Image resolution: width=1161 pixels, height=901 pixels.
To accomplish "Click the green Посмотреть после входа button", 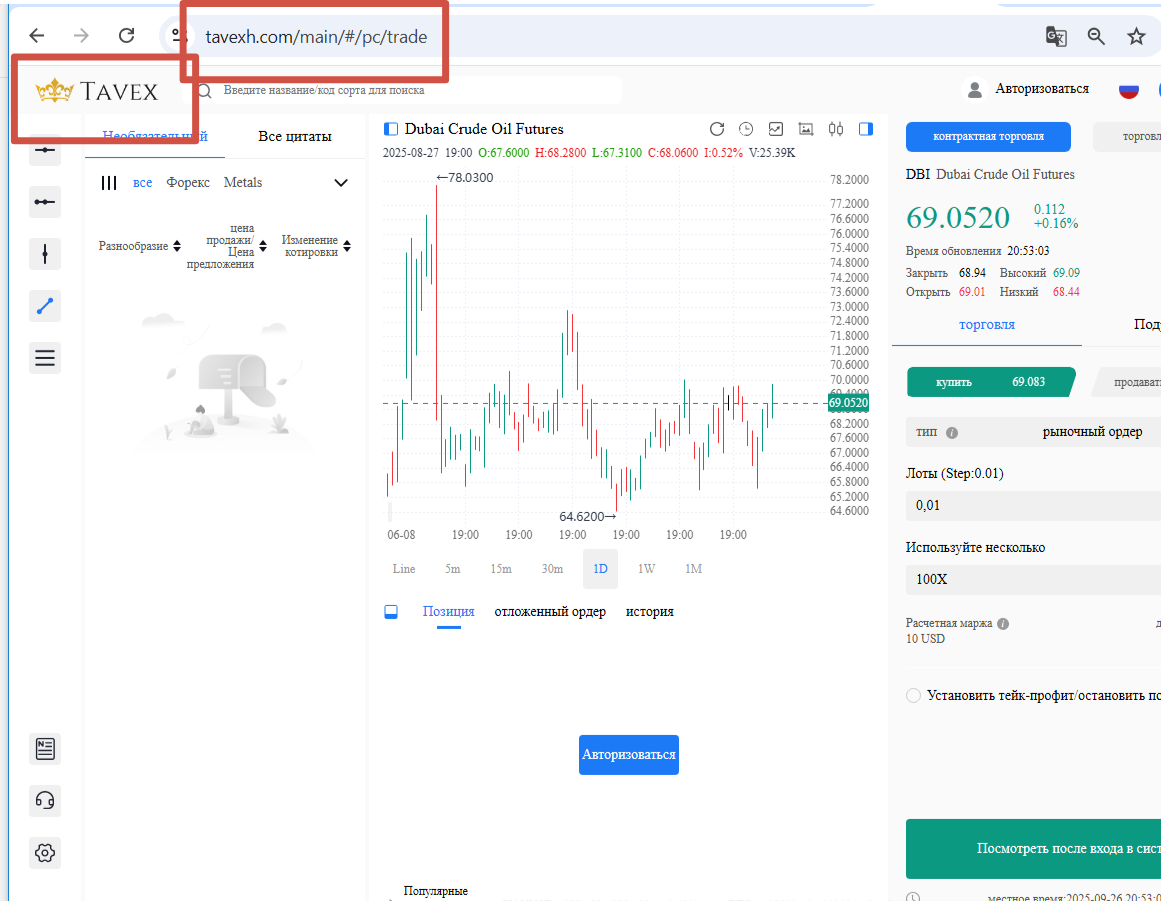I will (x=1034, y=848).
